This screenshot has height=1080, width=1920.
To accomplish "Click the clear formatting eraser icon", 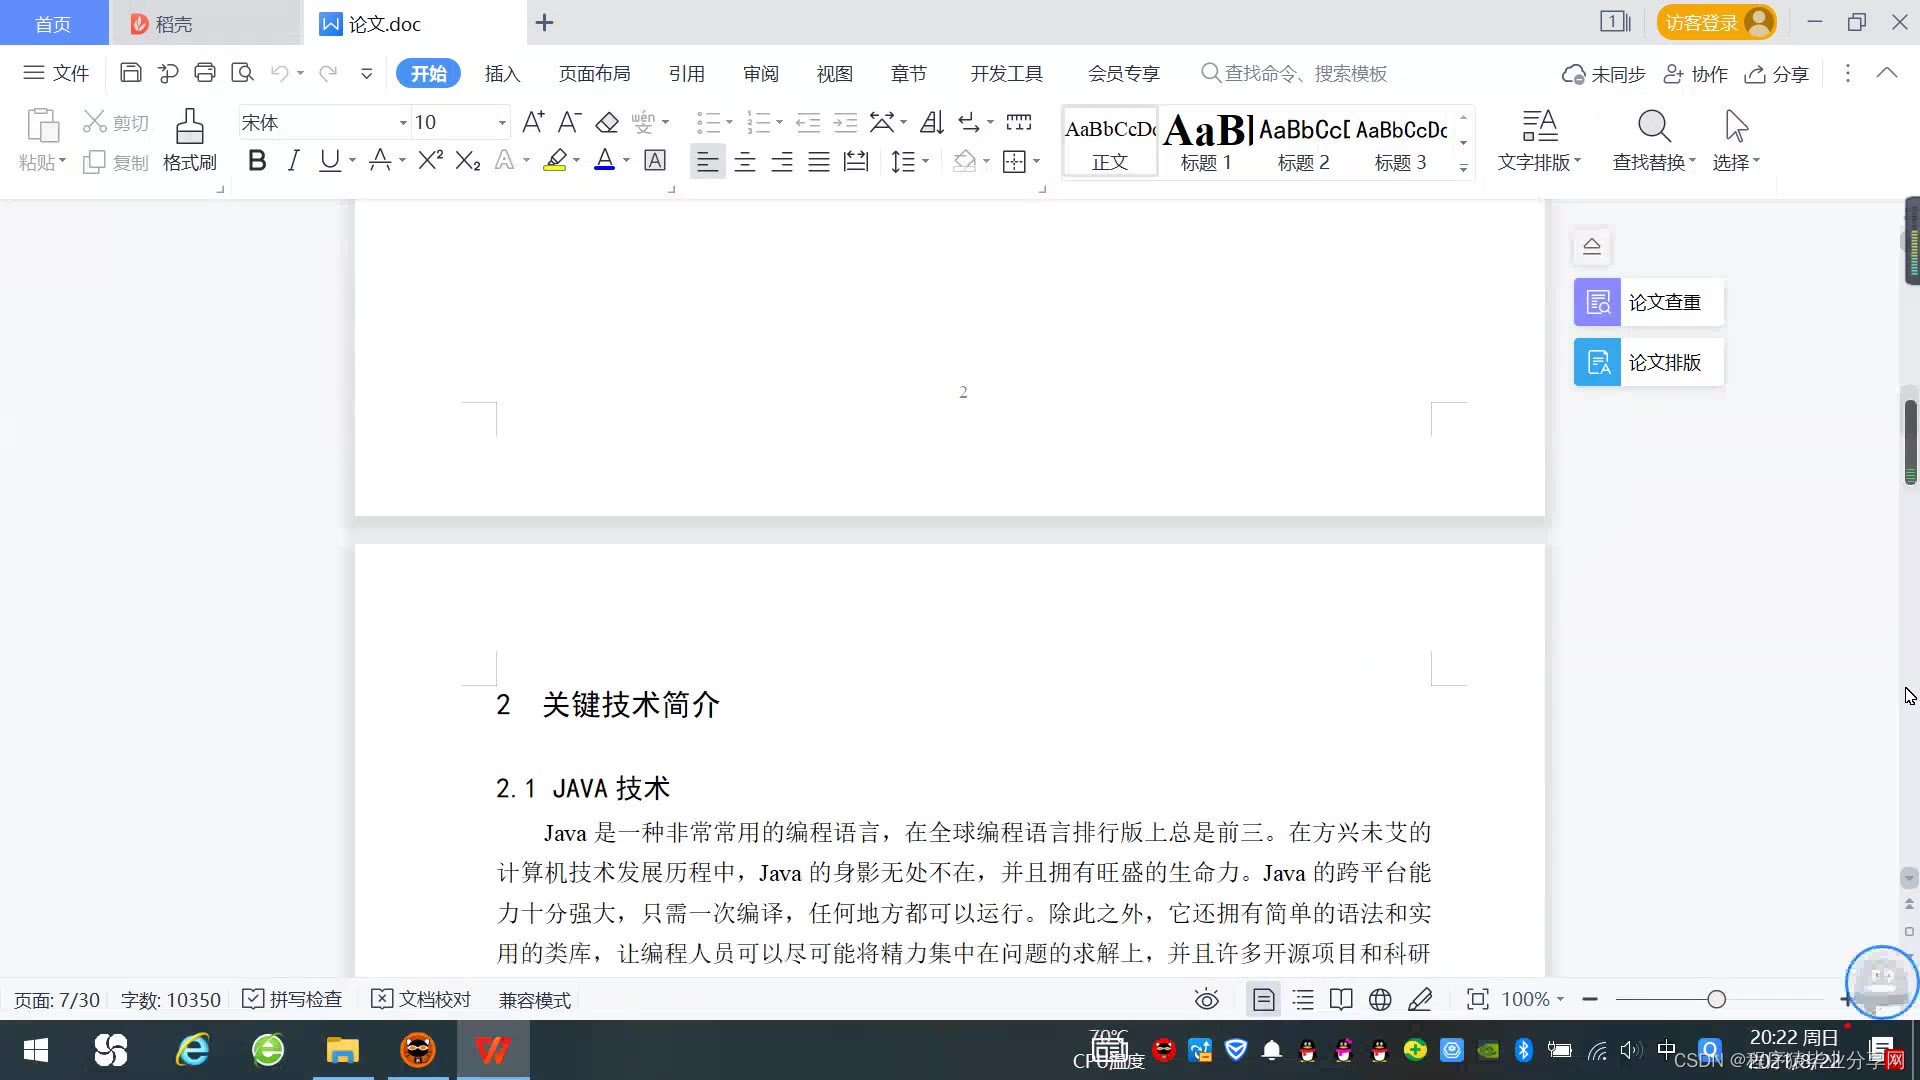I will point(607,123).
